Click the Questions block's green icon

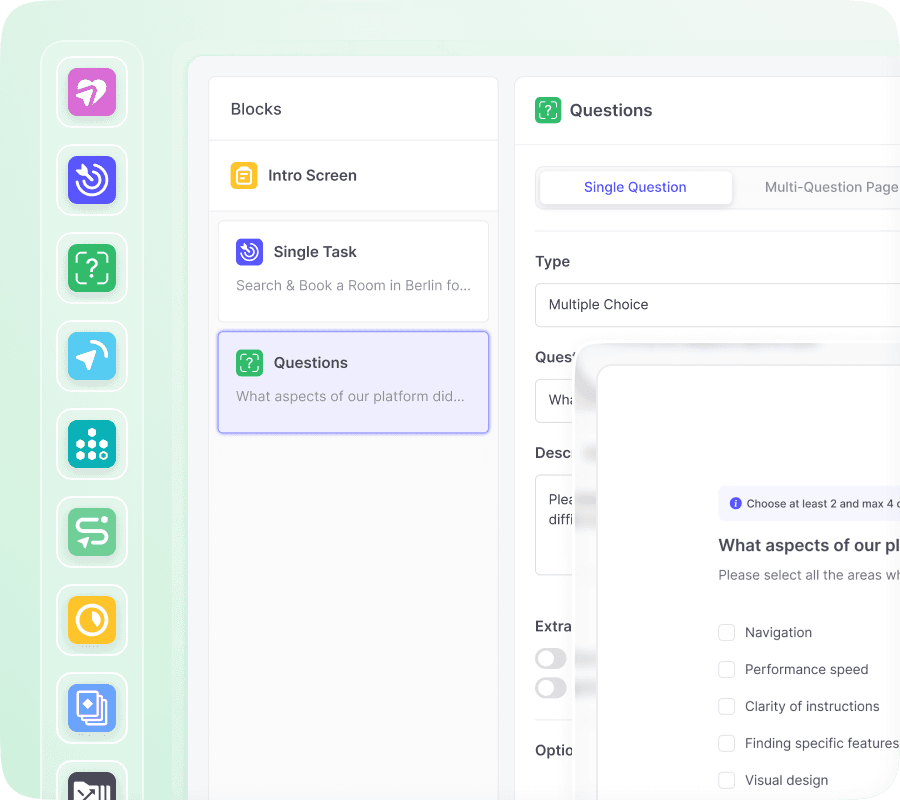click(x=250, y=363)
